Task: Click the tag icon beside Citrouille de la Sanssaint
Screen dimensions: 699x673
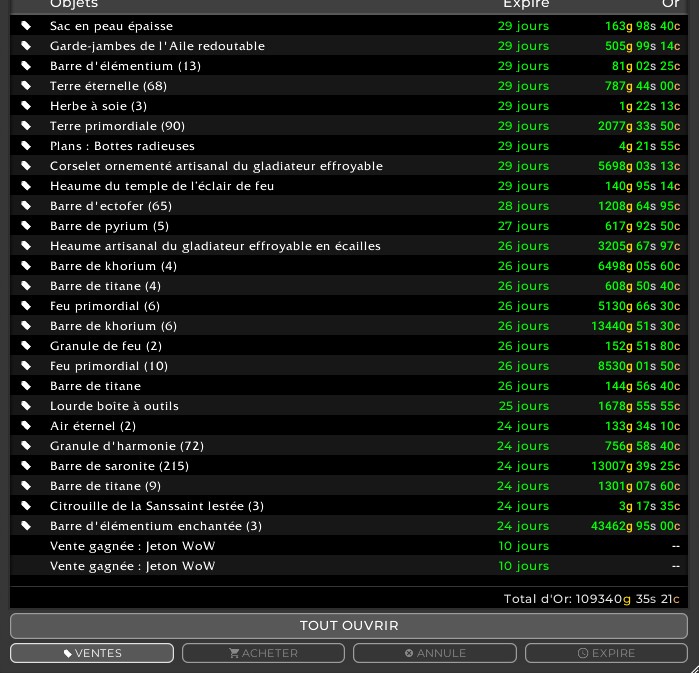Action: [x=26, y=506]
